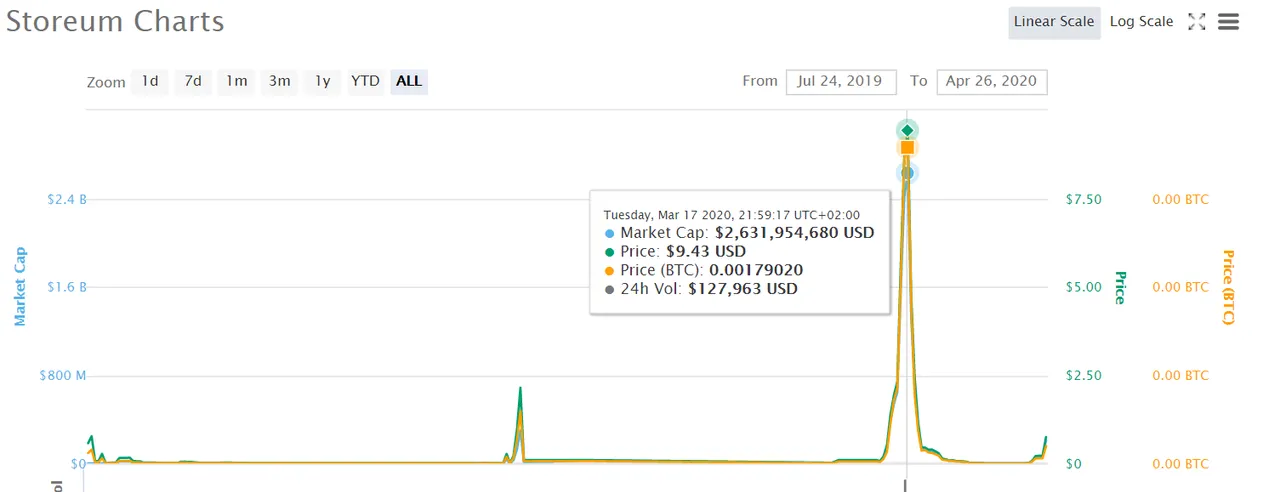Click the Market Cap axis title

click(x=20, y=287)
